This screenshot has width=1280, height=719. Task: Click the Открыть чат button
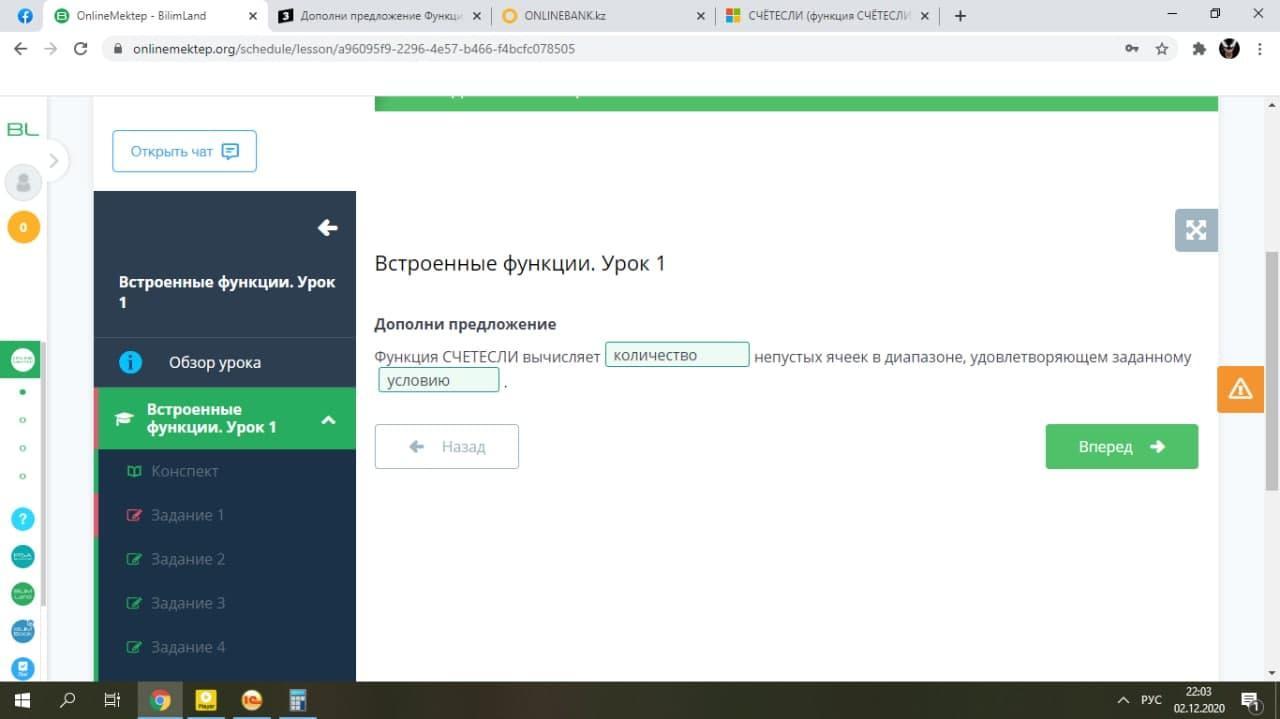(x=184, y=151)
